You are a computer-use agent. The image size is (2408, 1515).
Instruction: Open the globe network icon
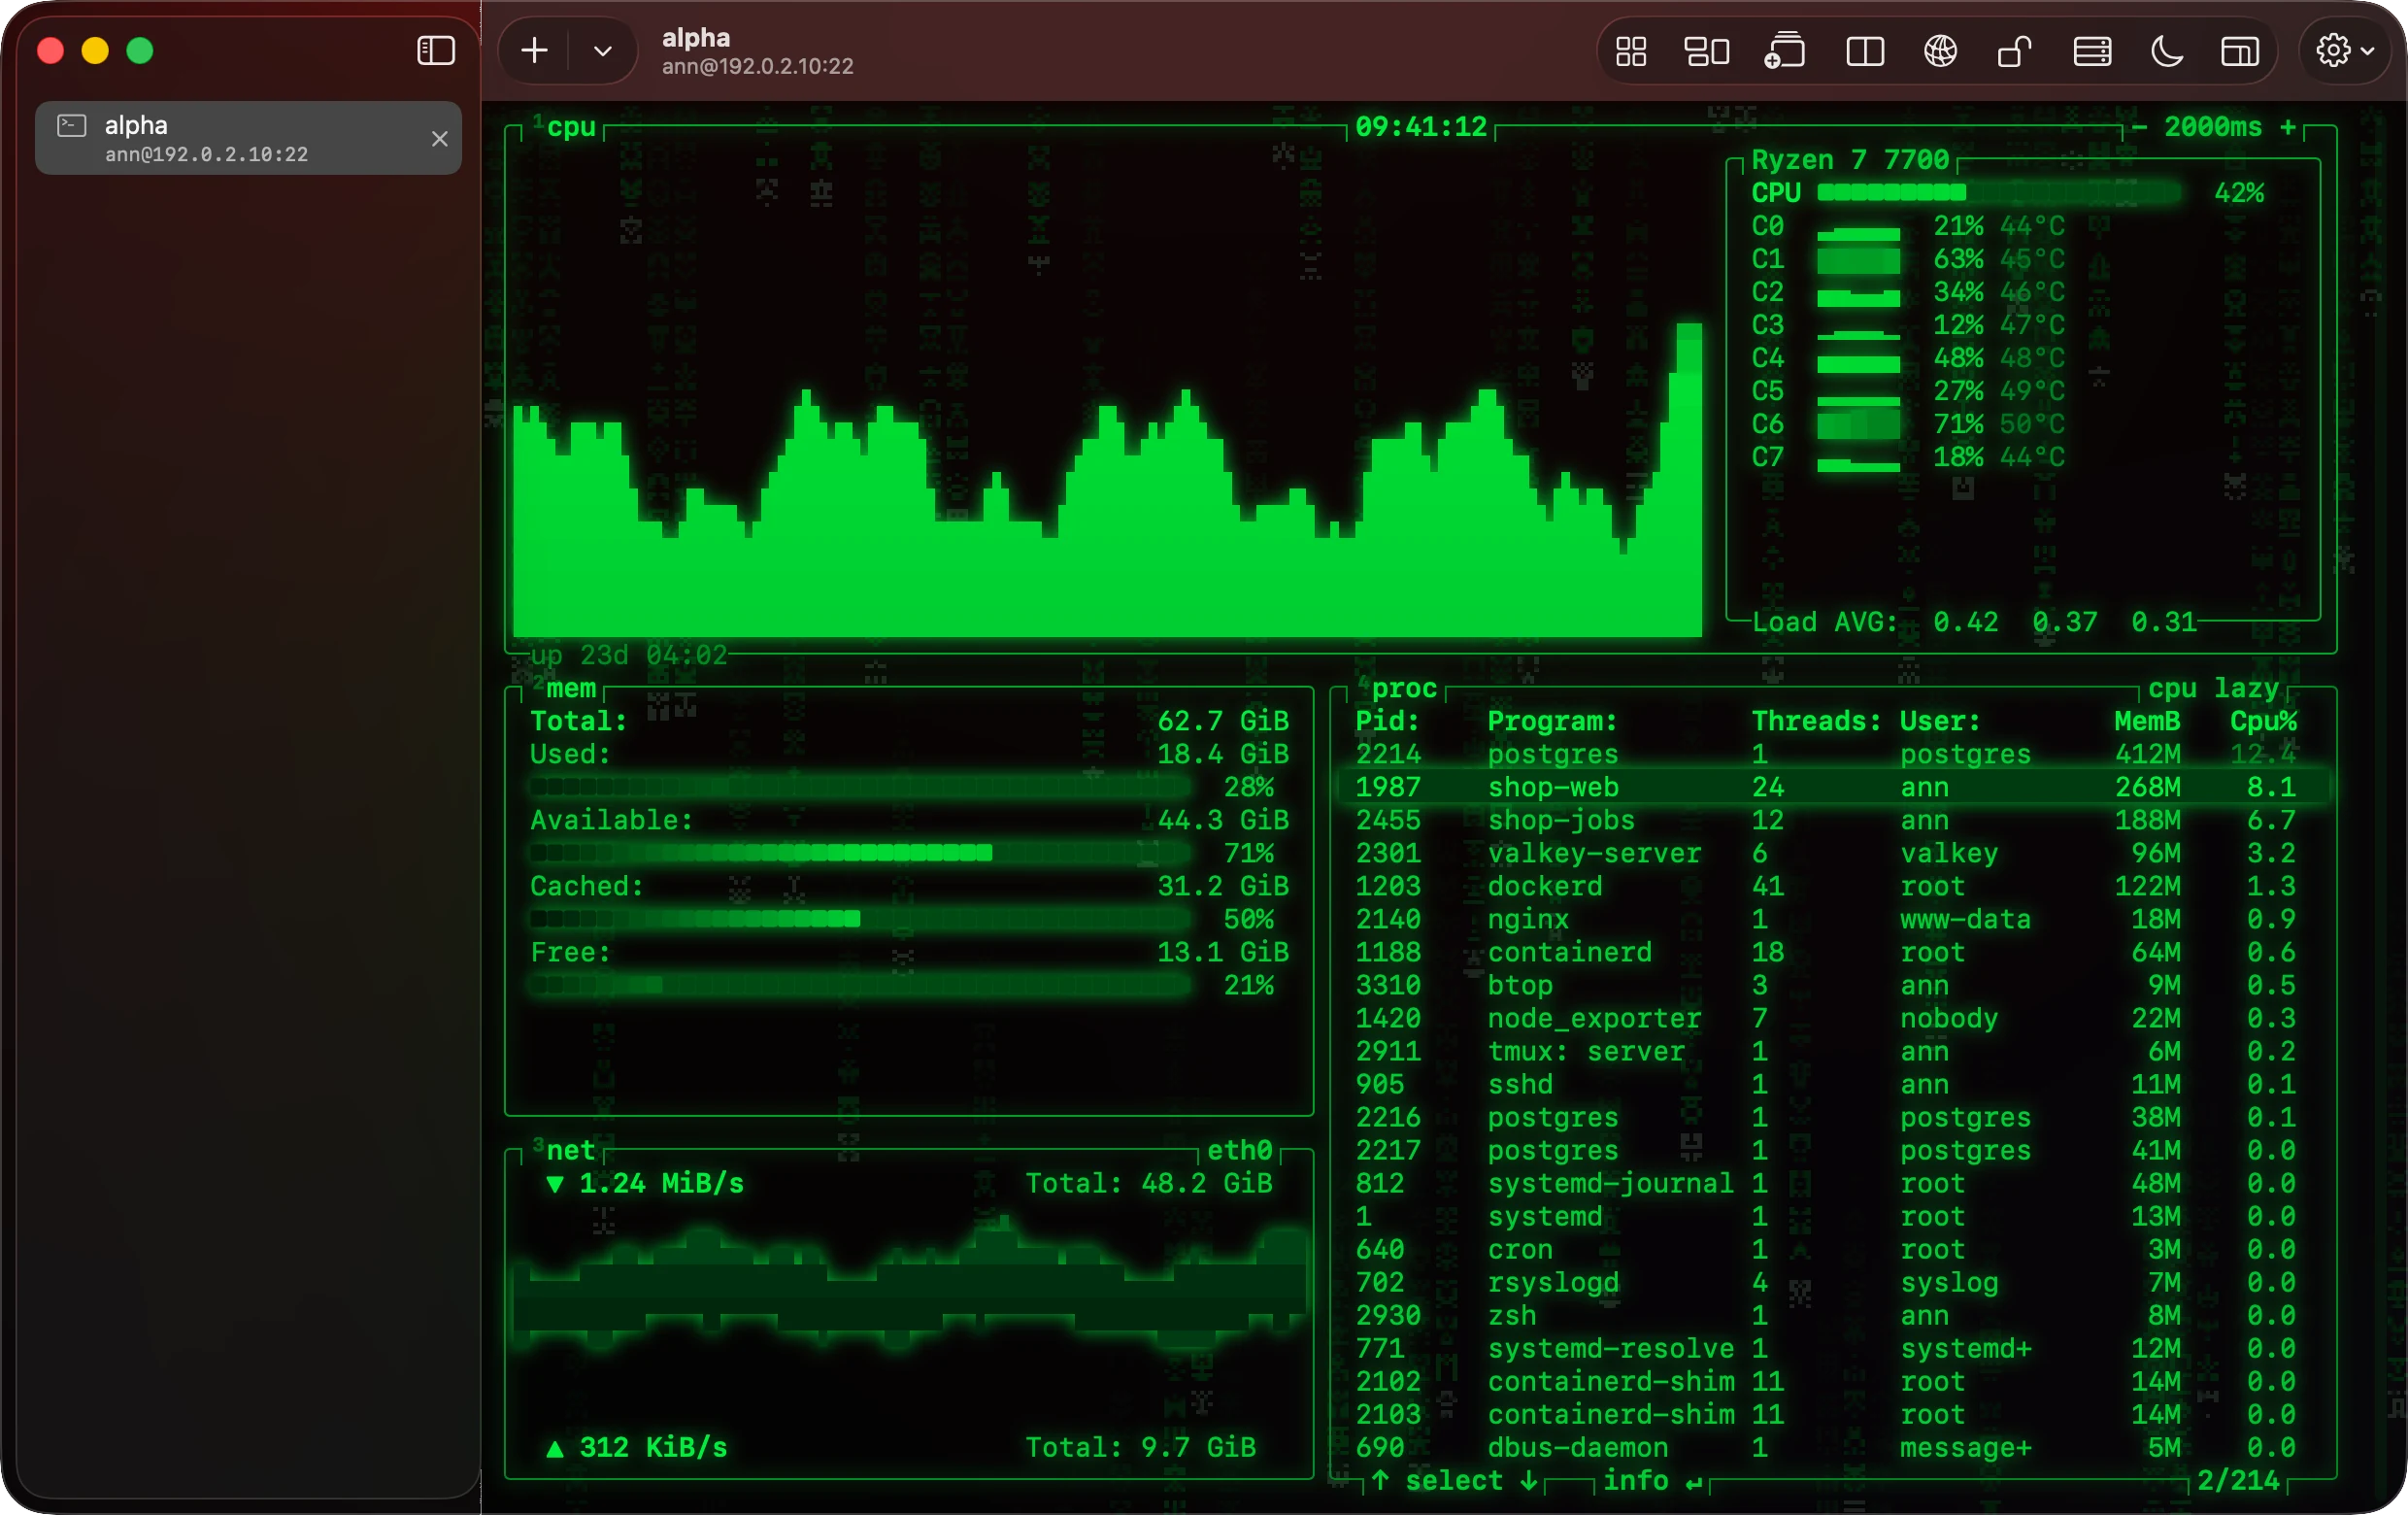pyautogui.click(x=1940, y=51)
